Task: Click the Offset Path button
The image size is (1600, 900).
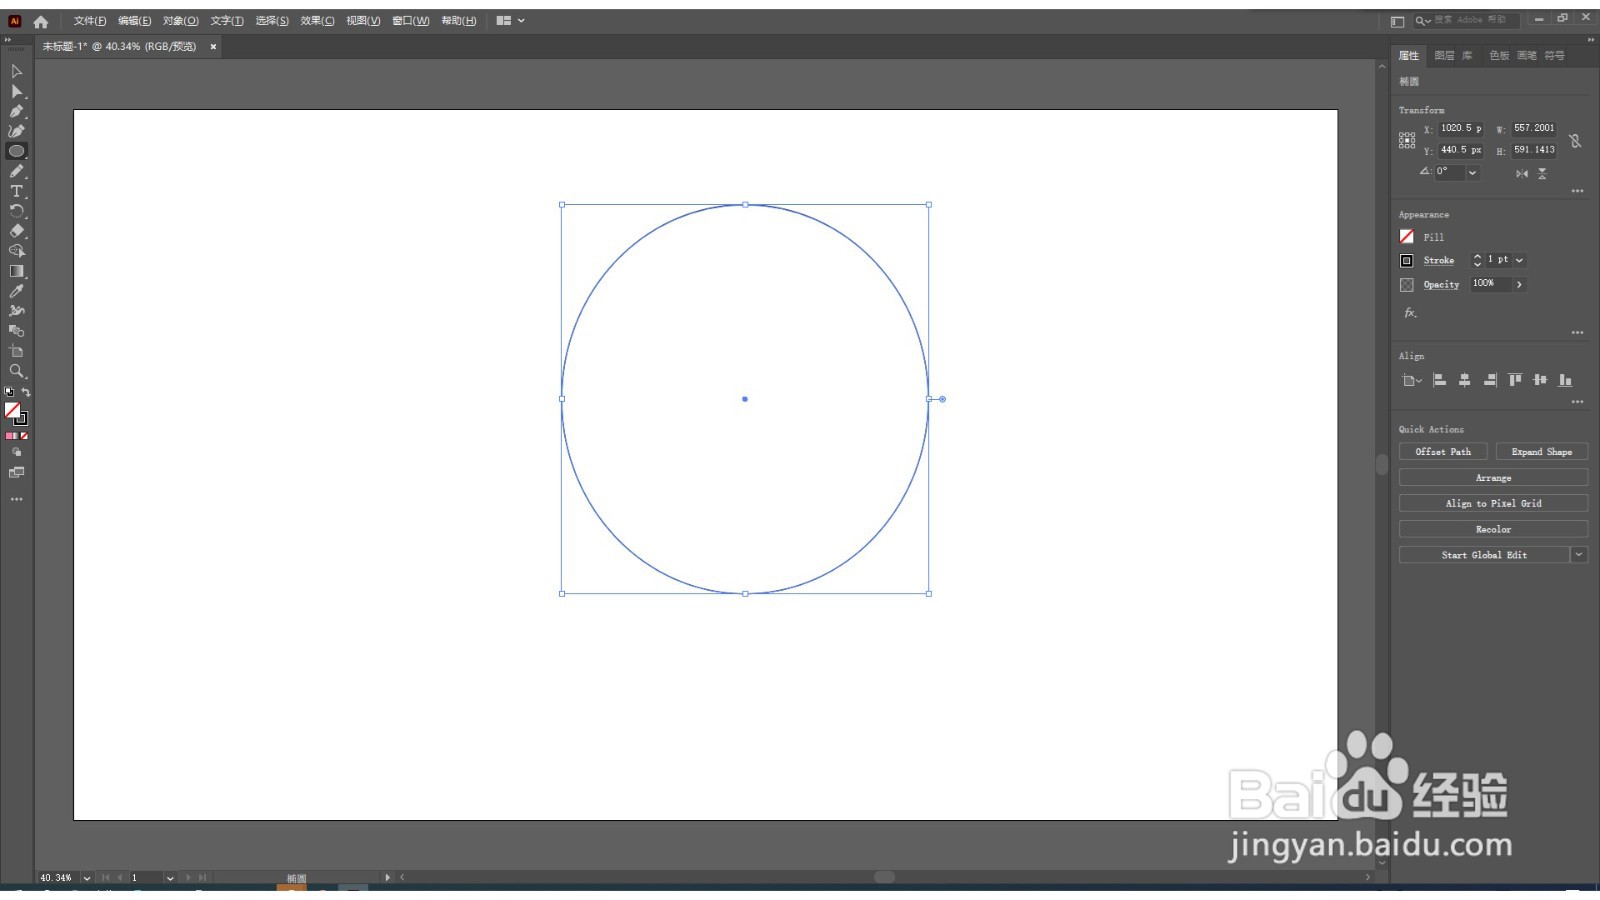Action: pos(1443,452)
